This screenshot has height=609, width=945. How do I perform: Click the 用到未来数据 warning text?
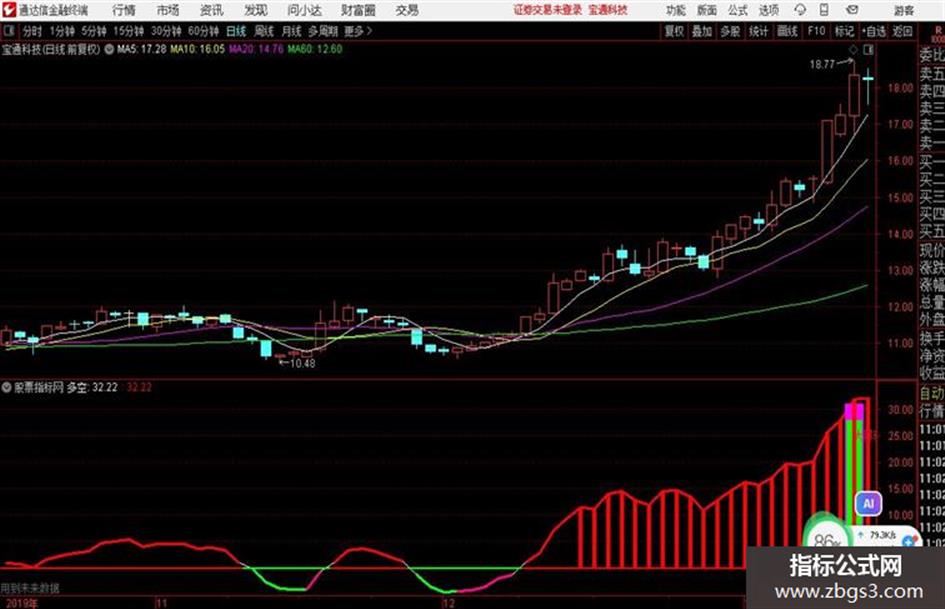coord(30,588)
